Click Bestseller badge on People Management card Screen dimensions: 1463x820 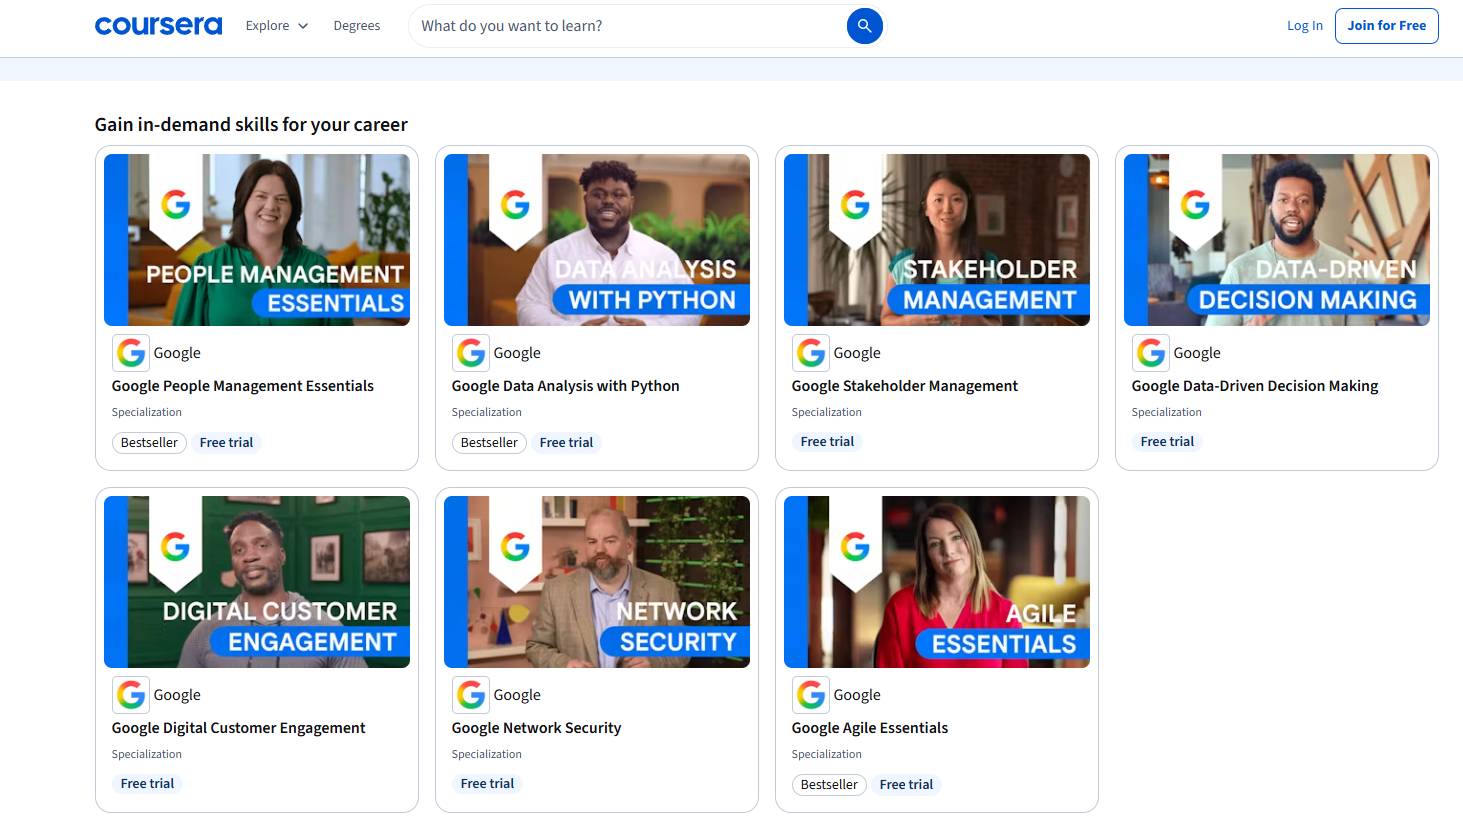coord(149,443)
